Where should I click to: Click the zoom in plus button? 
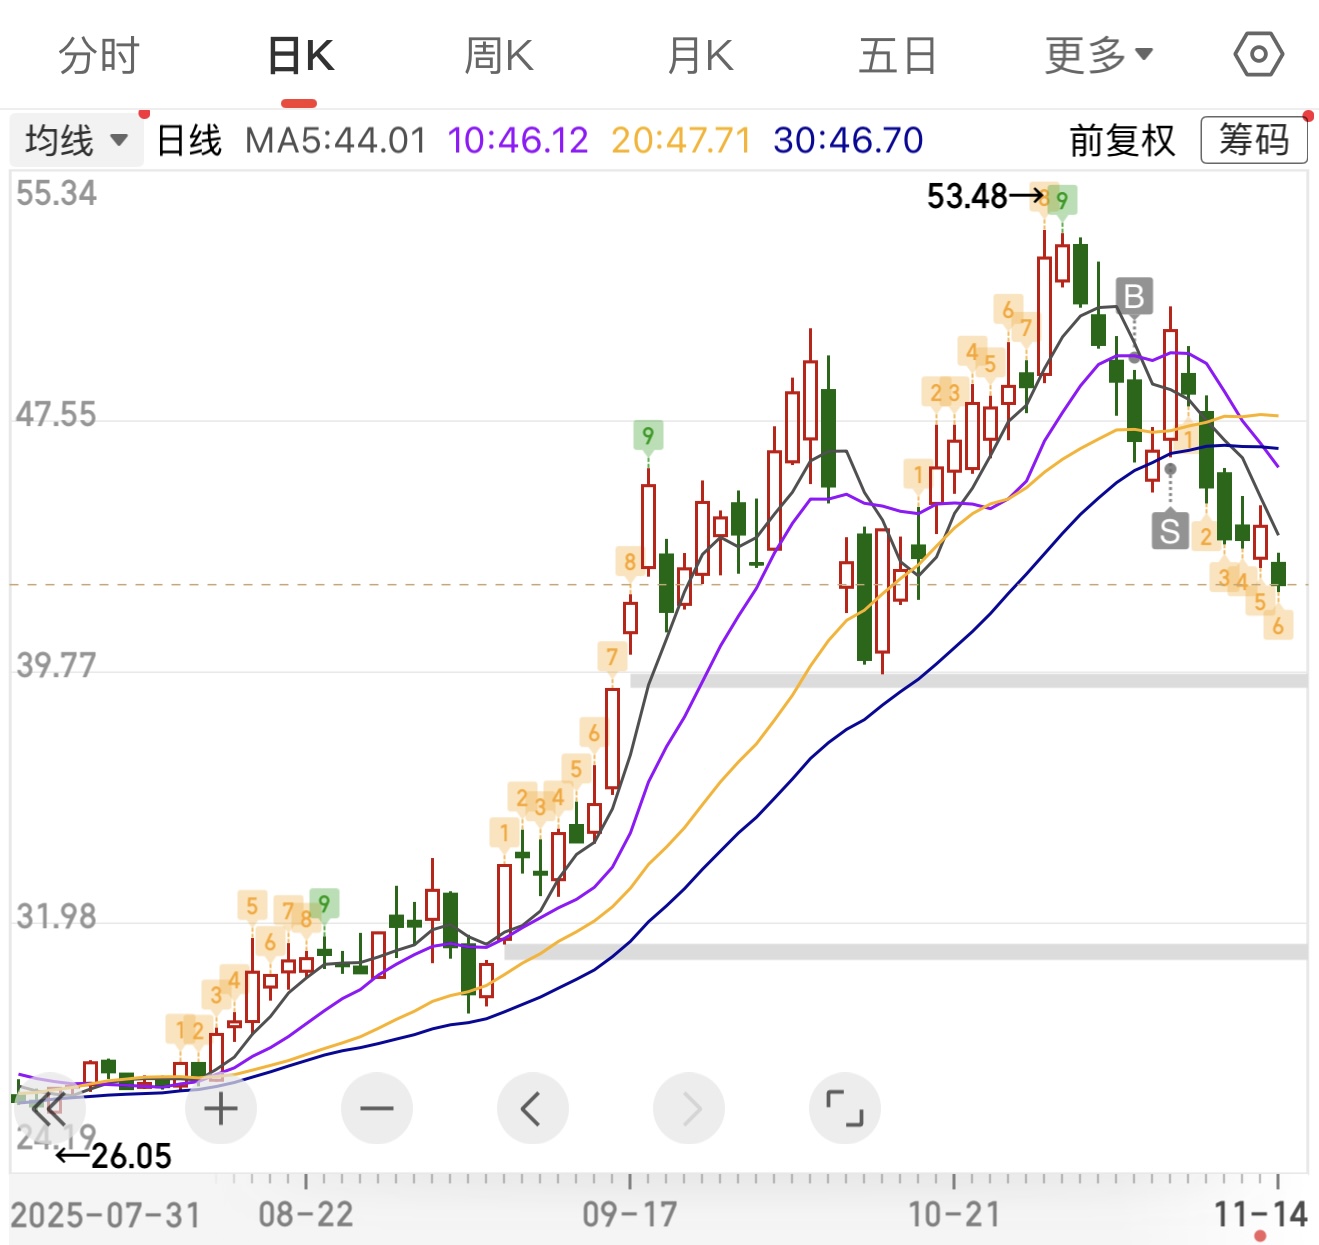click(x=221, y=1108)
